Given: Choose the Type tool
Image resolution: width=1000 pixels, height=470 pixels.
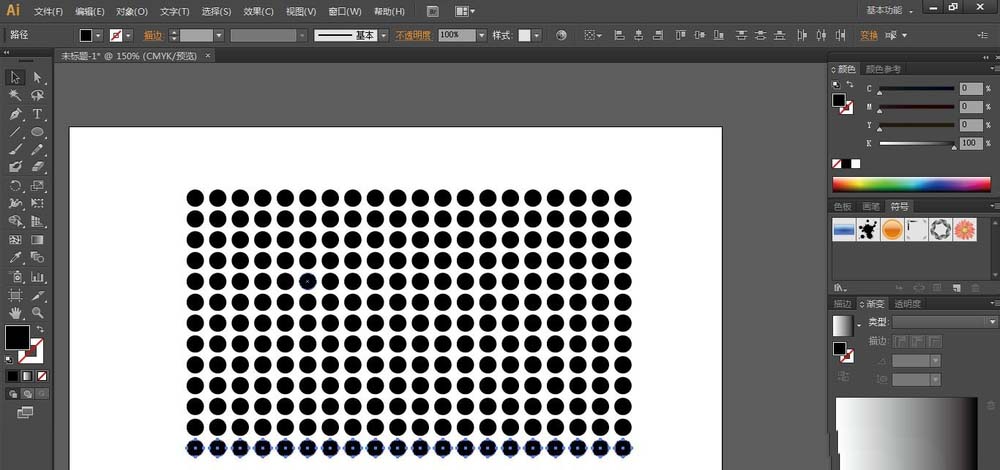Looking at the screenshot, I should click(x=38, y=114).
